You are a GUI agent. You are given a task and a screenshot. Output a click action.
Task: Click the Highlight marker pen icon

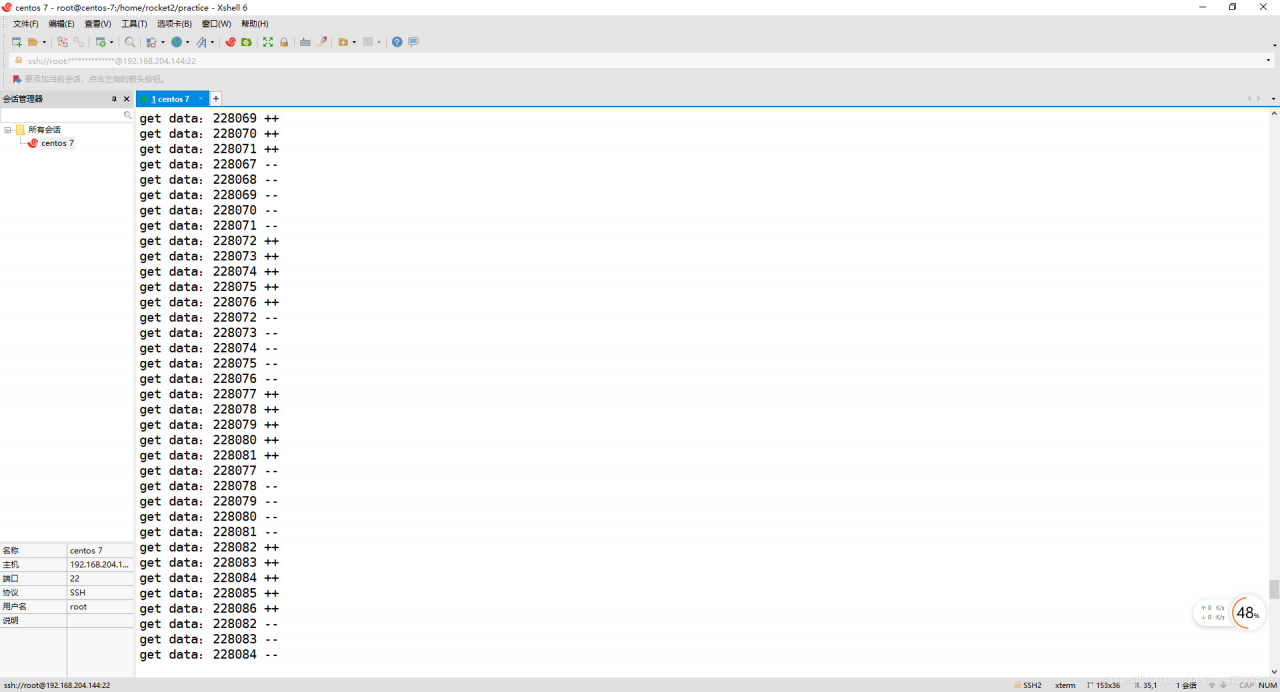[322, 42]
